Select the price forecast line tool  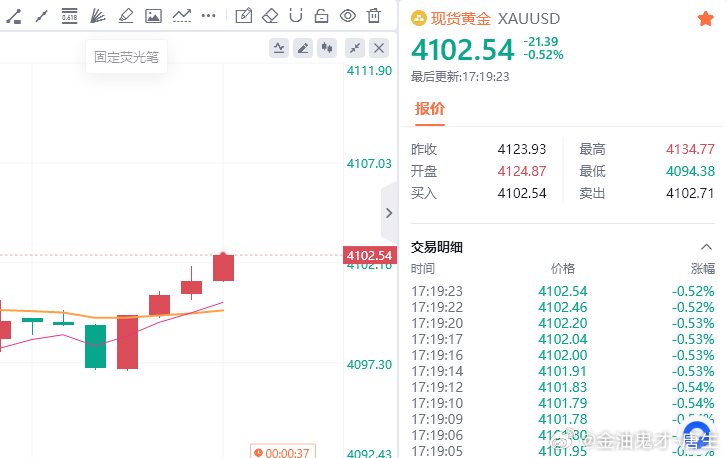pos(182,16)
